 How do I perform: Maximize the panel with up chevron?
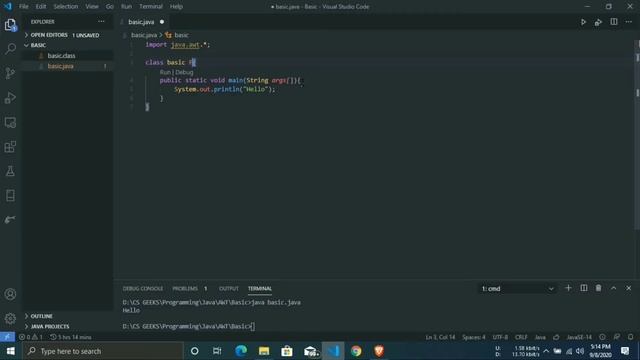(613, 288)
